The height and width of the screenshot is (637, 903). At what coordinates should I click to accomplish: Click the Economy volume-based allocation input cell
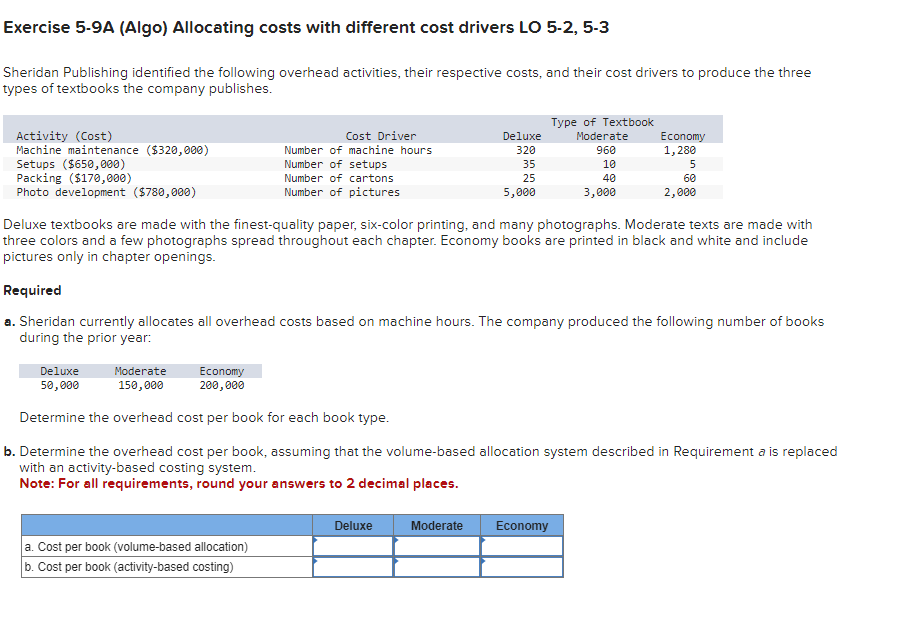[x=521, y=546]
